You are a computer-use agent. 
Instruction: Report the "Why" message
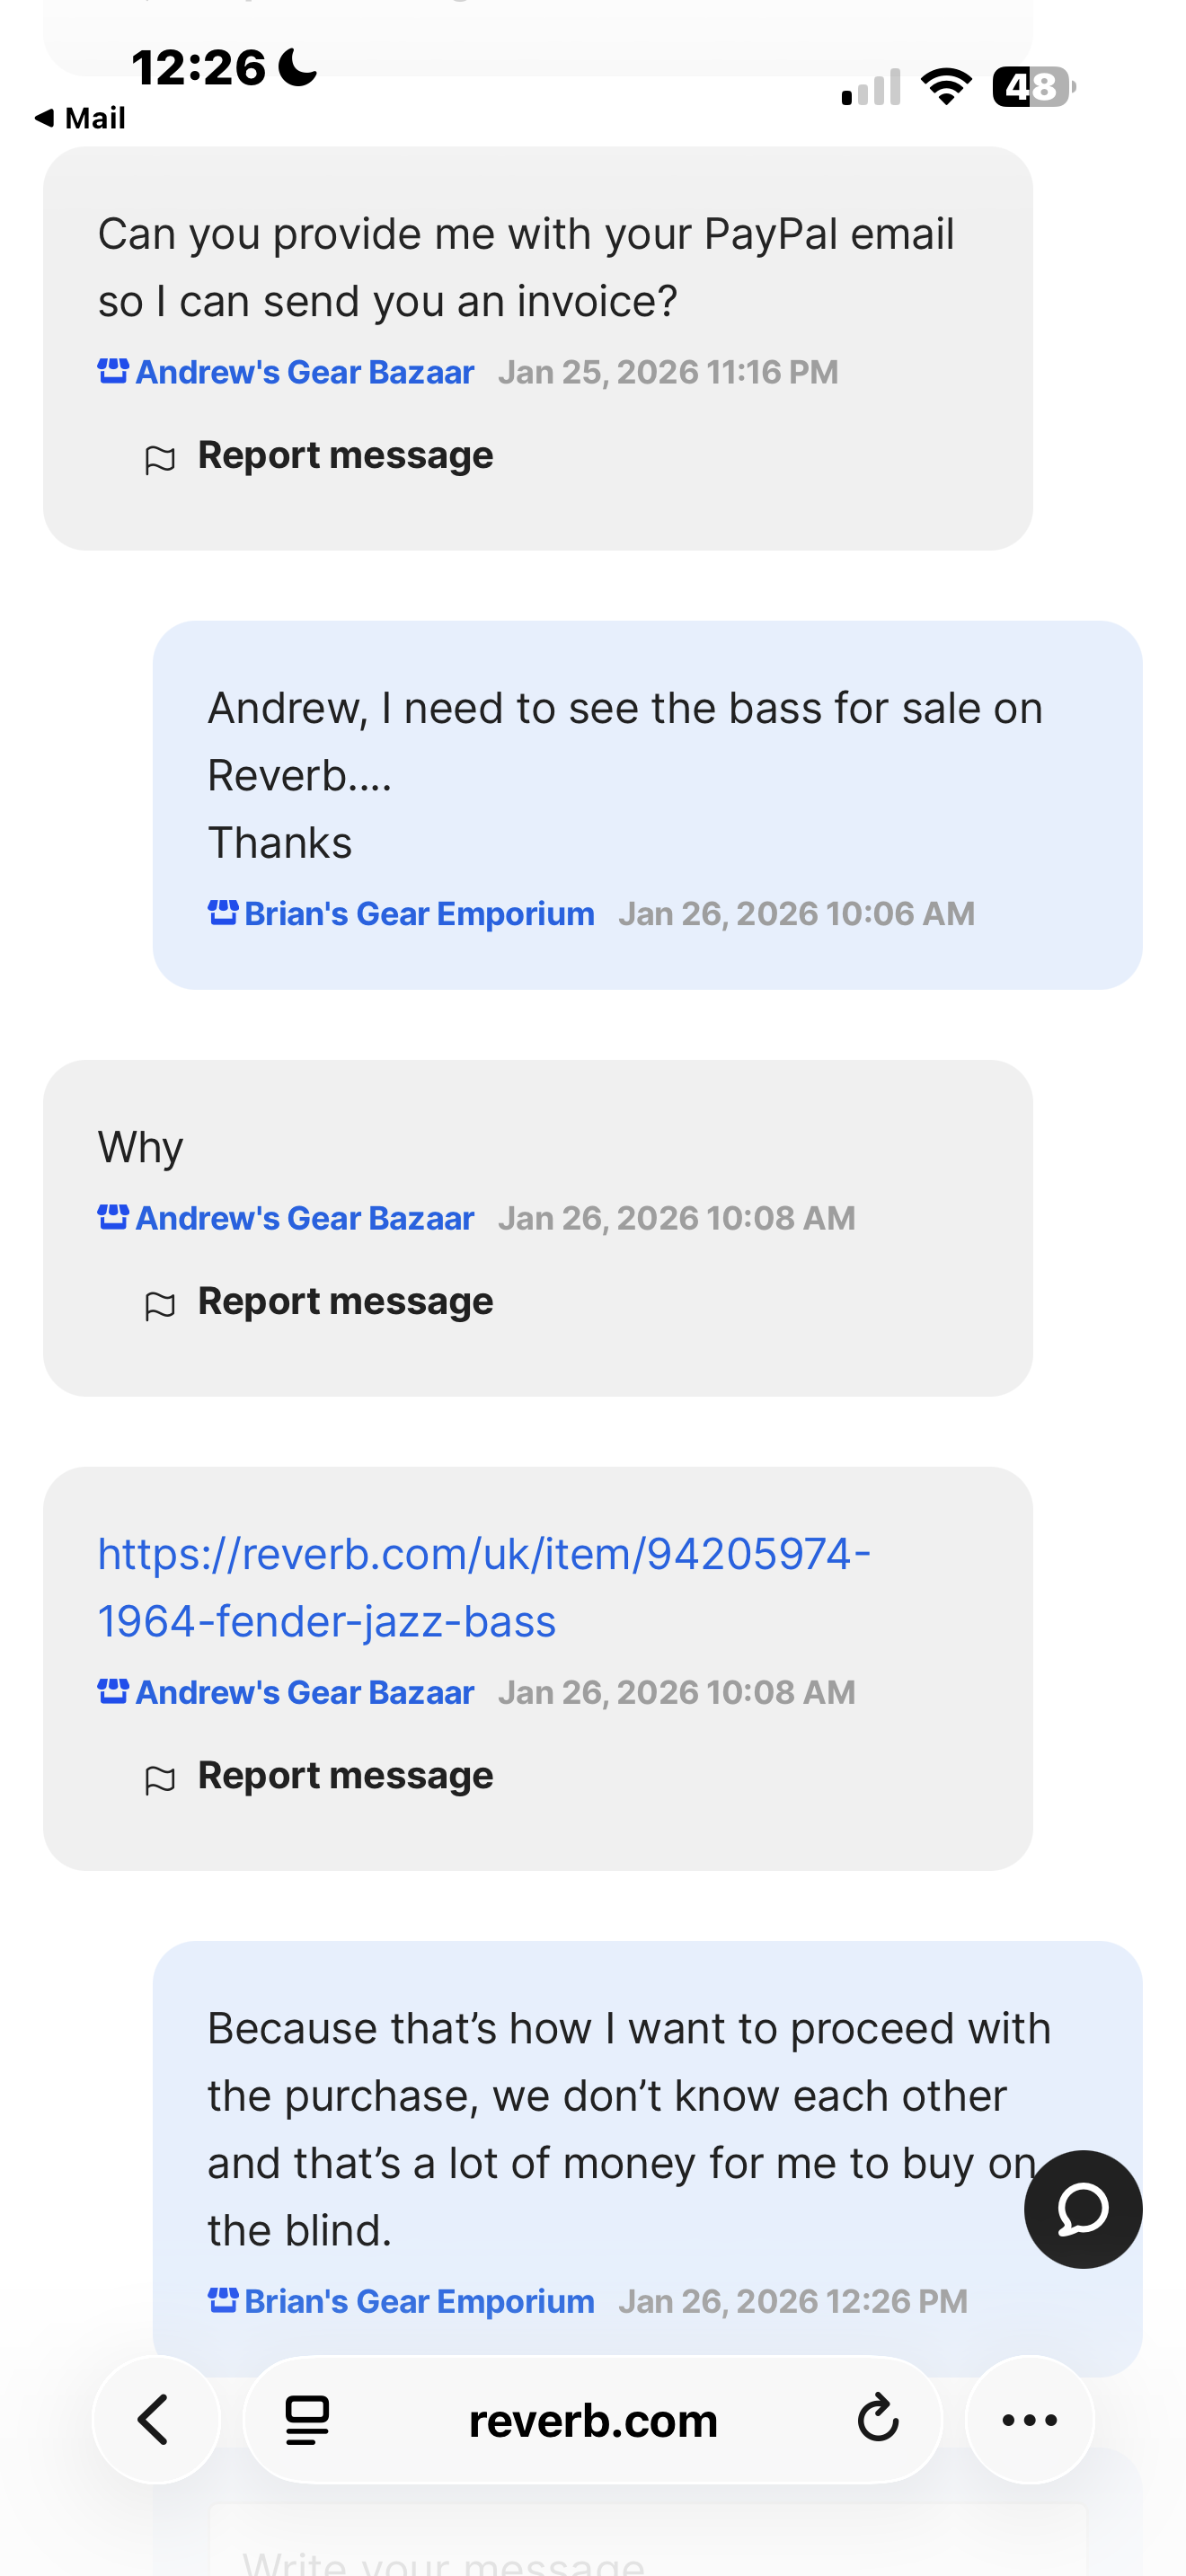click(x=345, y=1302)
